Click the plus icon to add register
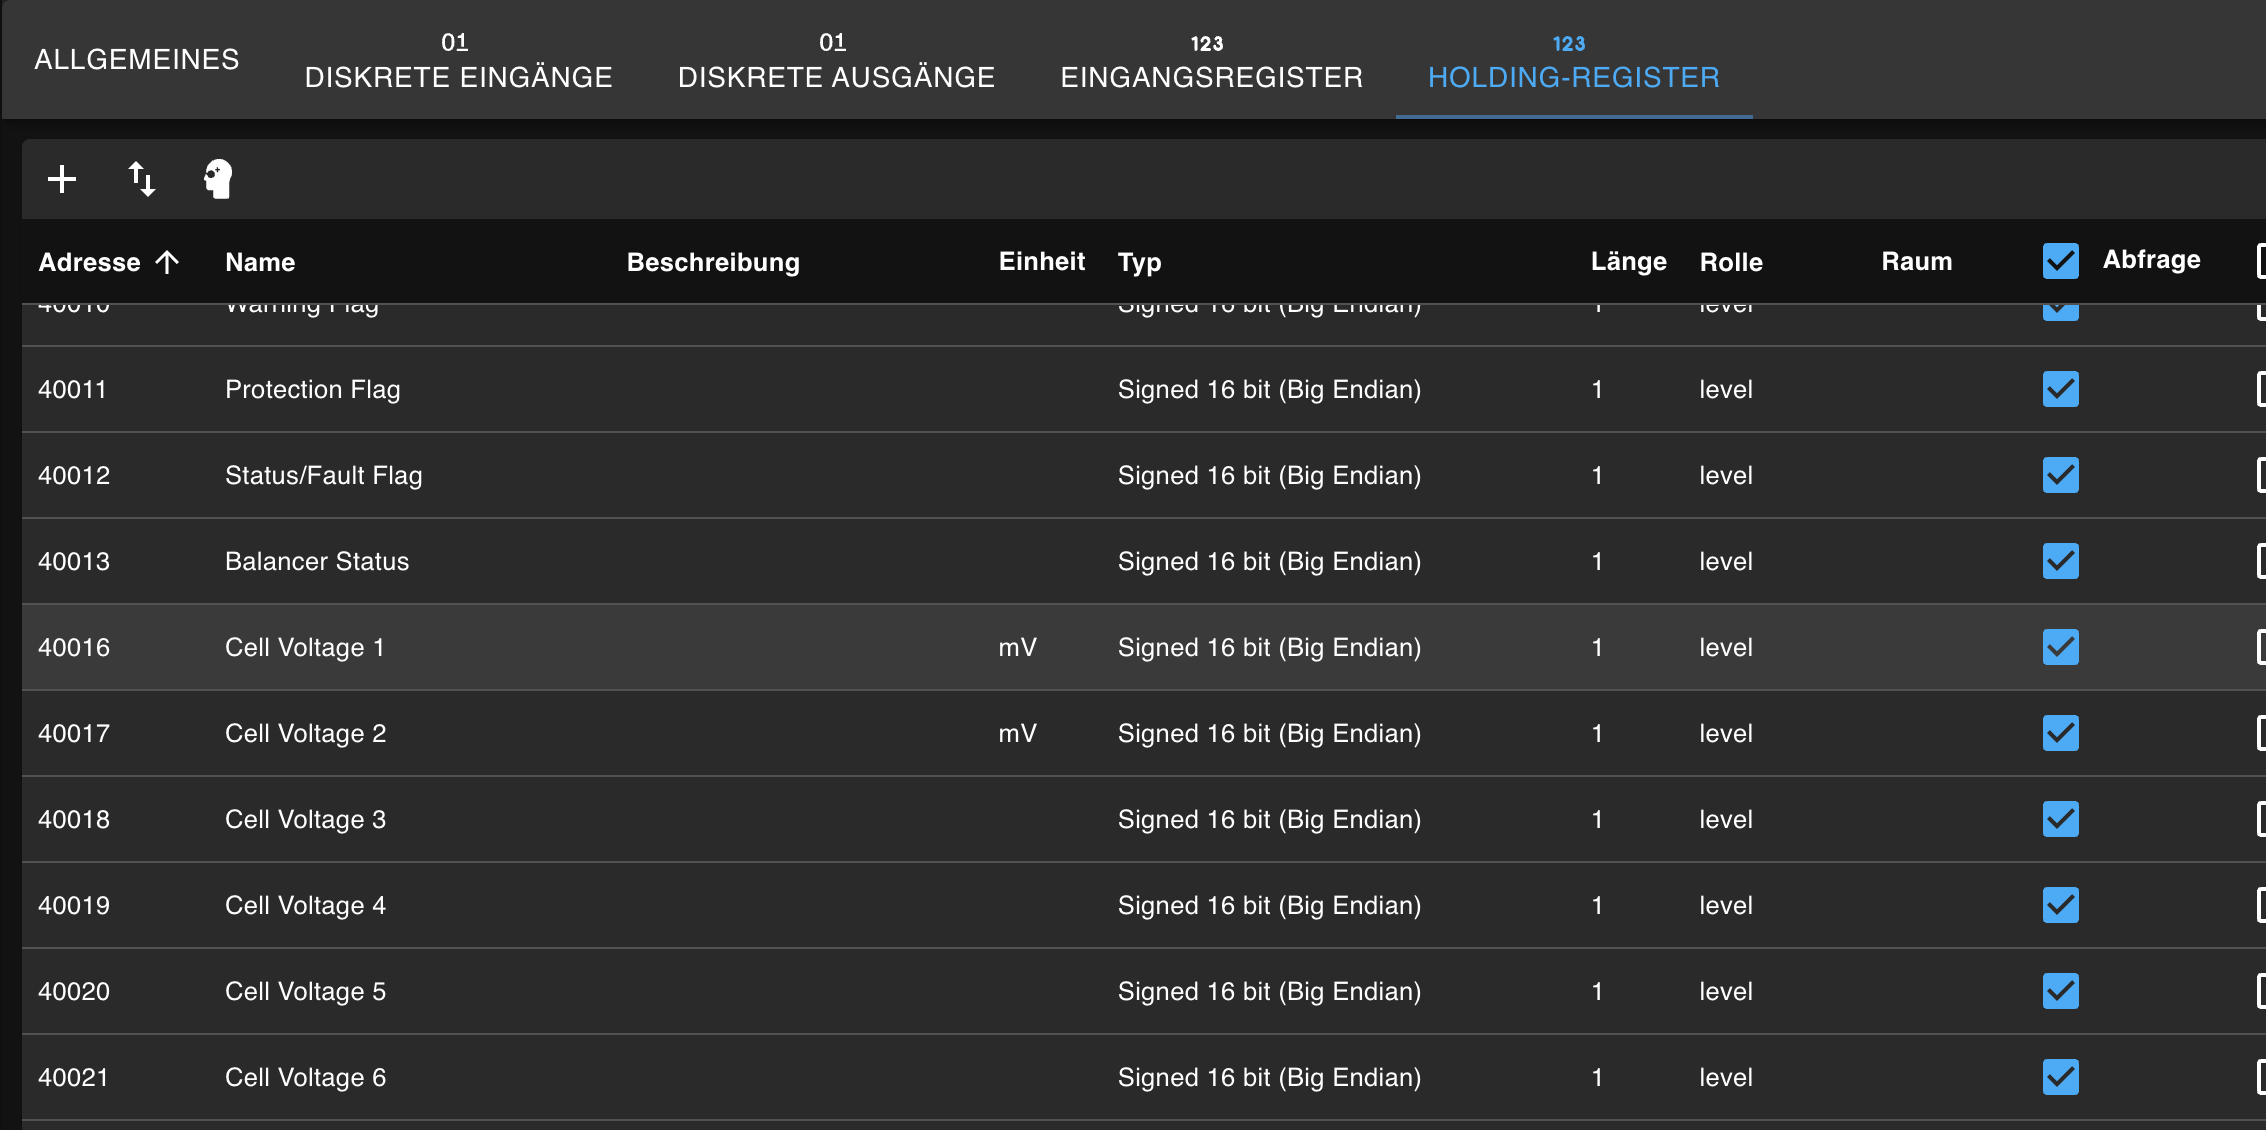The height and width of the screenshot is (1130, 2266). click(62, 180)
